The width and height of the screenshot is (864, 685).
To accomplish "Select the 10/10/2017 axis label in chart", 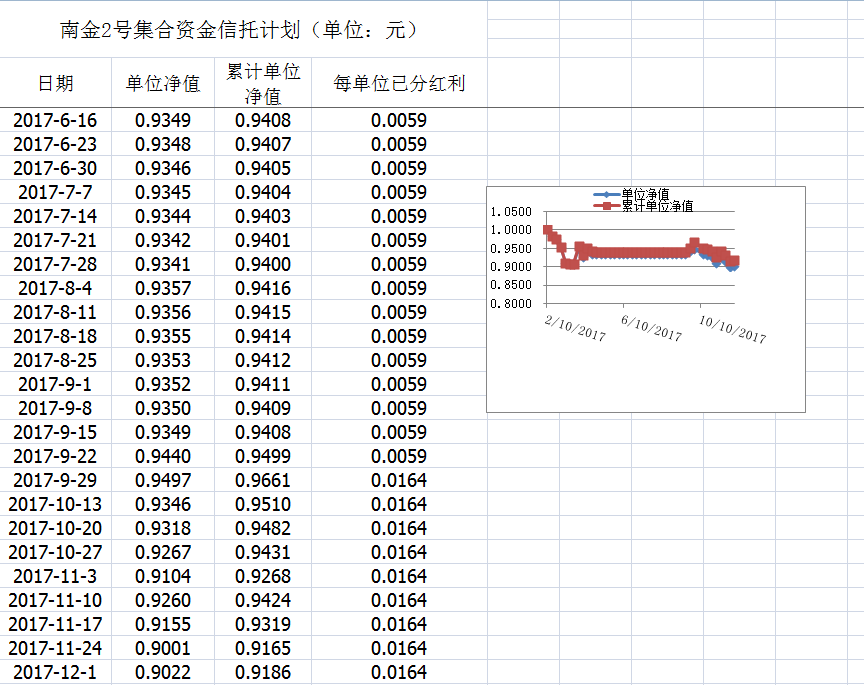I will click(x=732, y=329).
